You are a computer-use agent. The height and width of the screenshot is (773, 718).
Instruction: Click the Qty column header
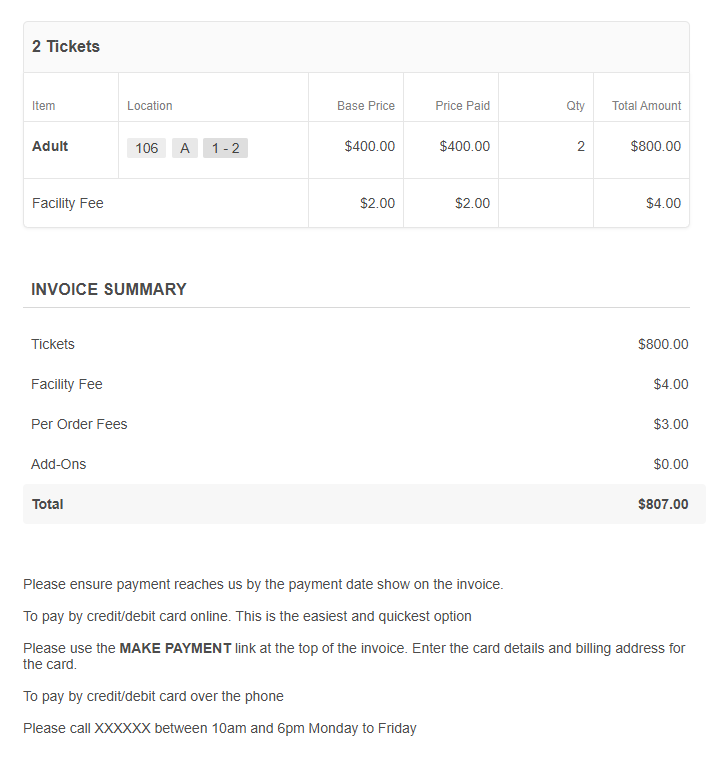[575, 105]
